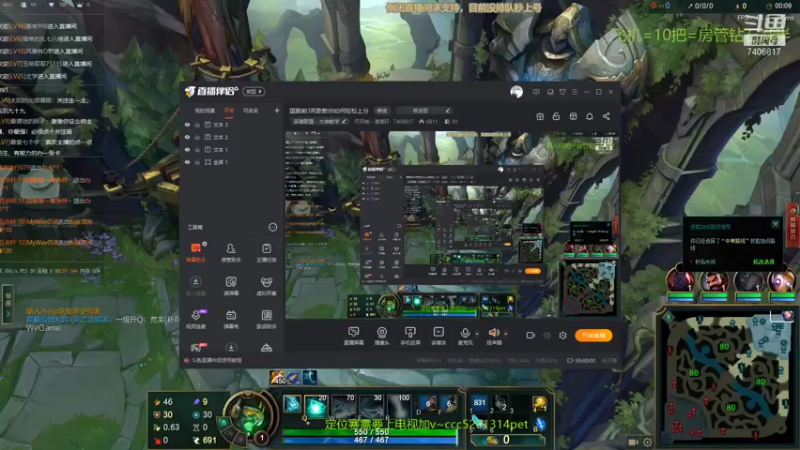Open the mode selector pill beside app logo
Screen dimensions: 800x450
[x=254, y=92]
